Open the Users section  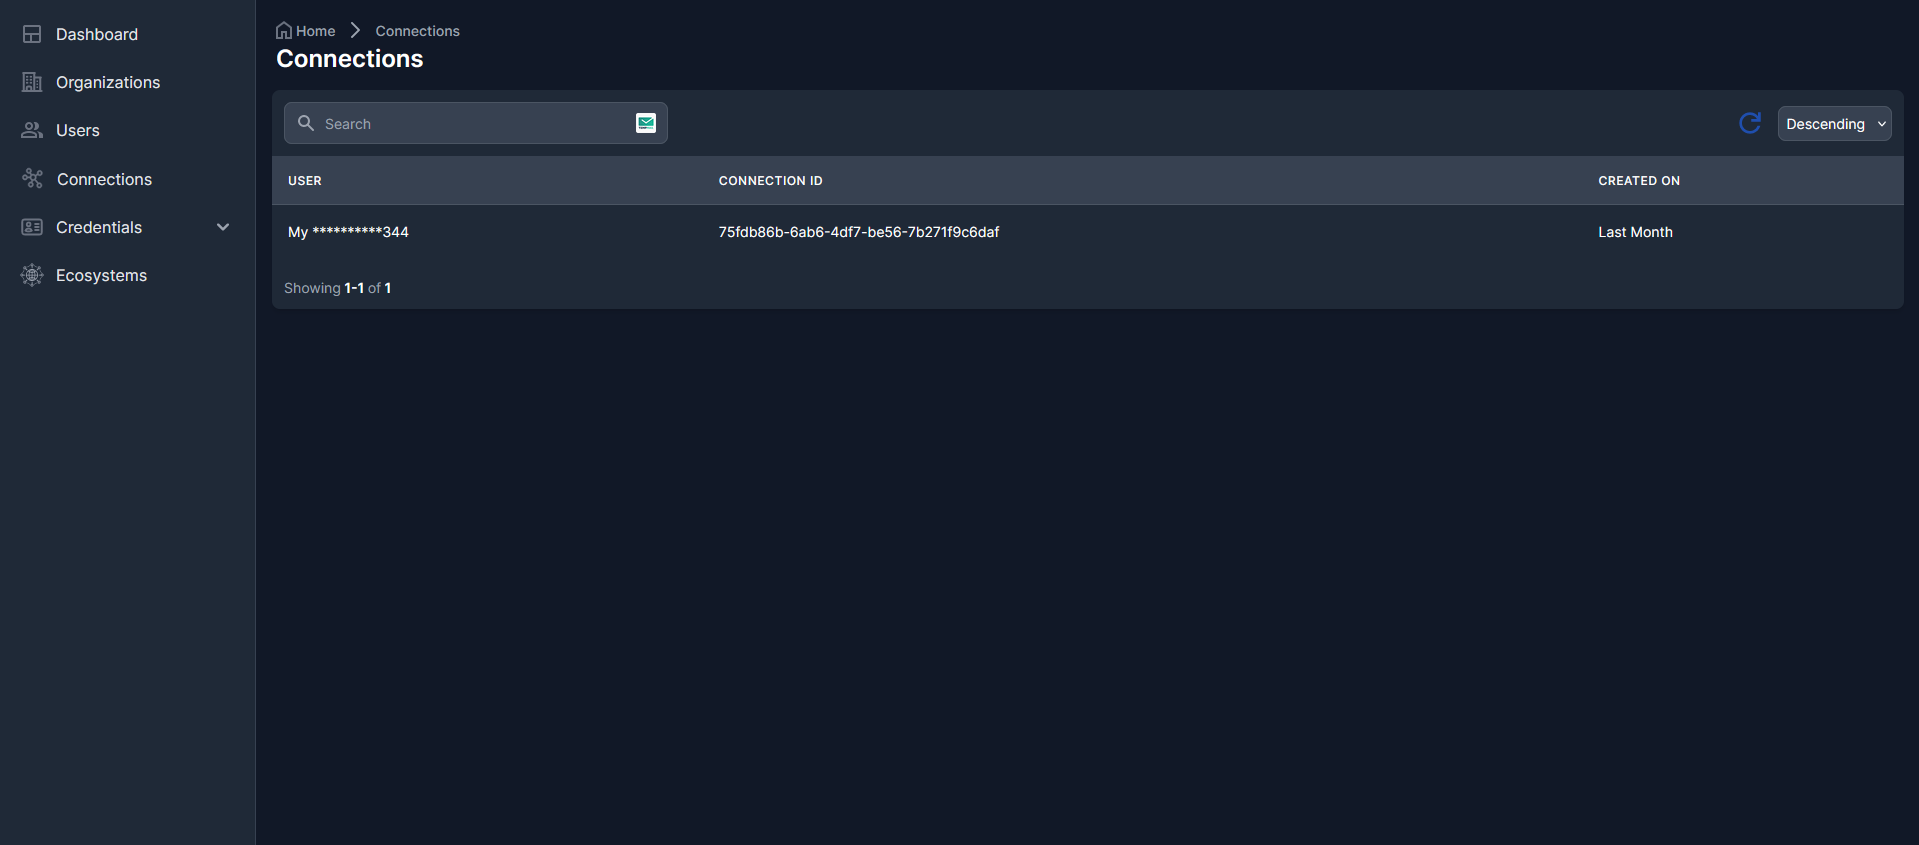pyautogui.click(x=78, y=130)
